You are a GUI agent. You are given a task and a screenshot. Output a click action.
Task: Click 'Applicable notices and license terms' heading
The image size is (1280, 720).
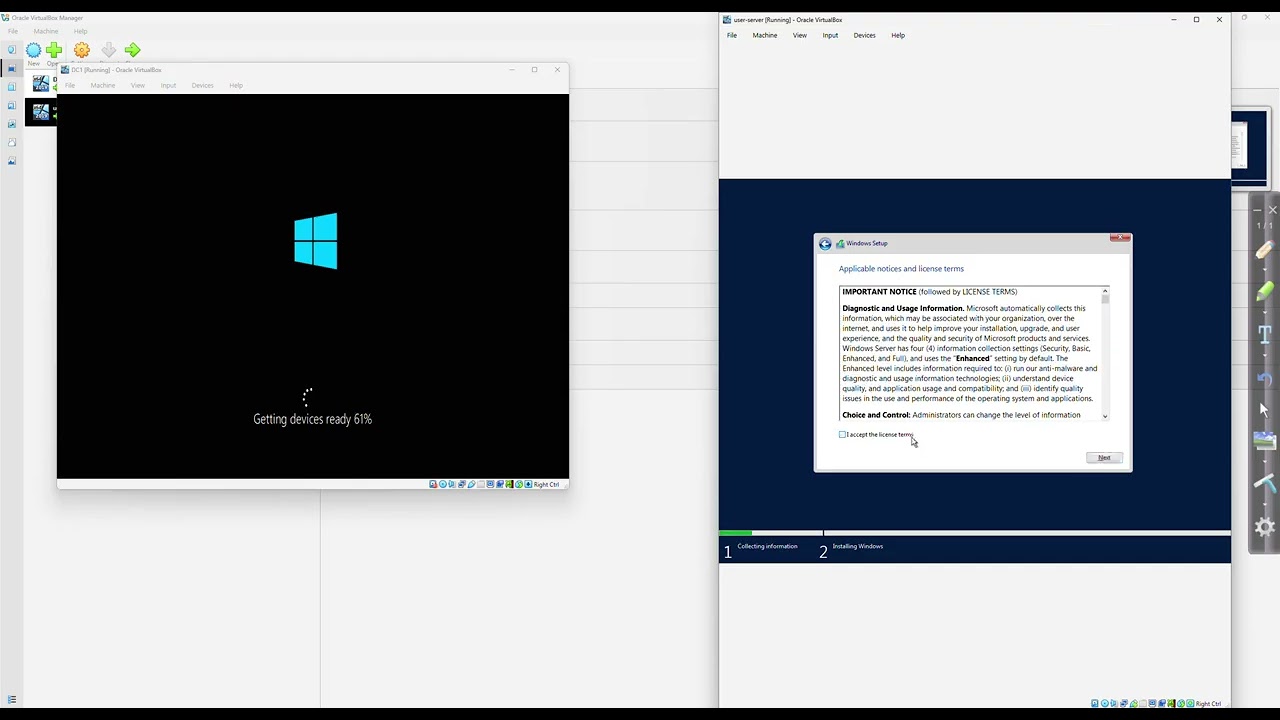coord(901,268)
